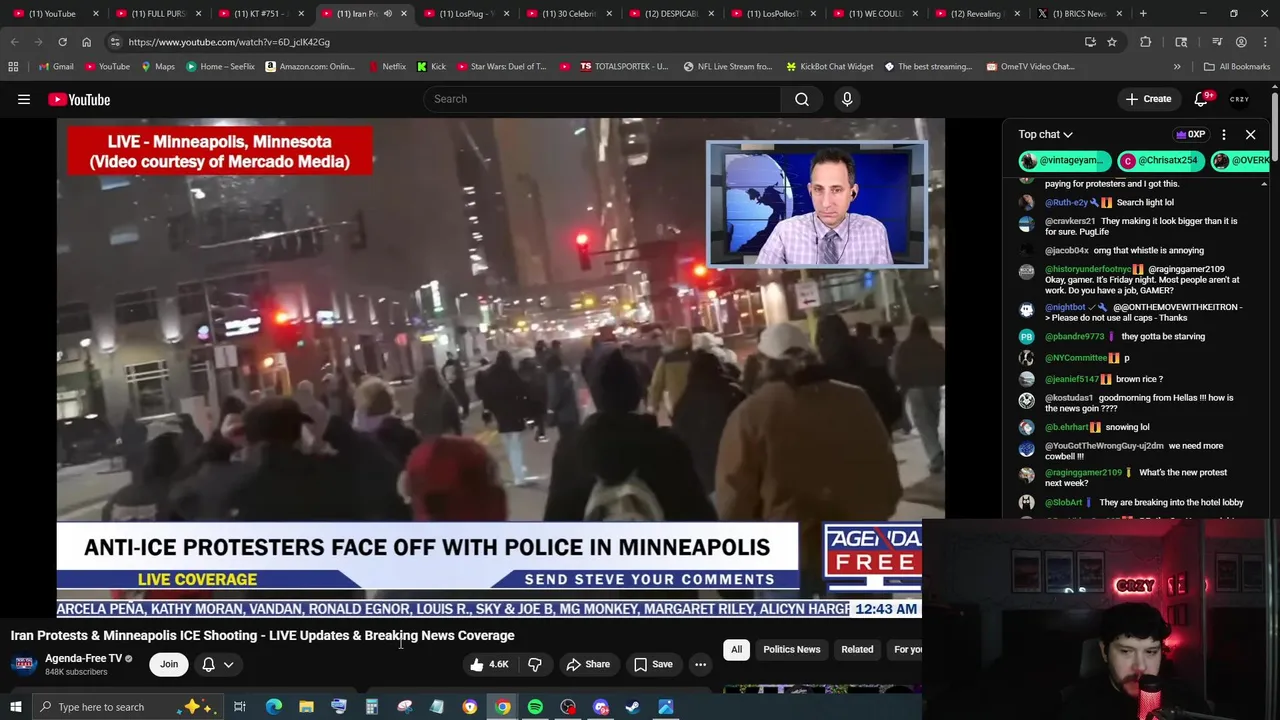Go to the YouTube home logo
The height and width of the screenshot is (720, 1280).
[x=79, y=99]
